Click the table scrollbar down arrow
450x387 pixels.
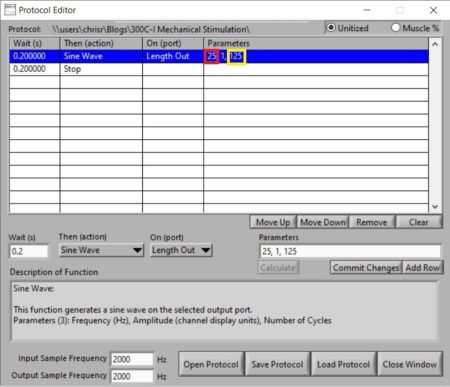pos(435,207)
